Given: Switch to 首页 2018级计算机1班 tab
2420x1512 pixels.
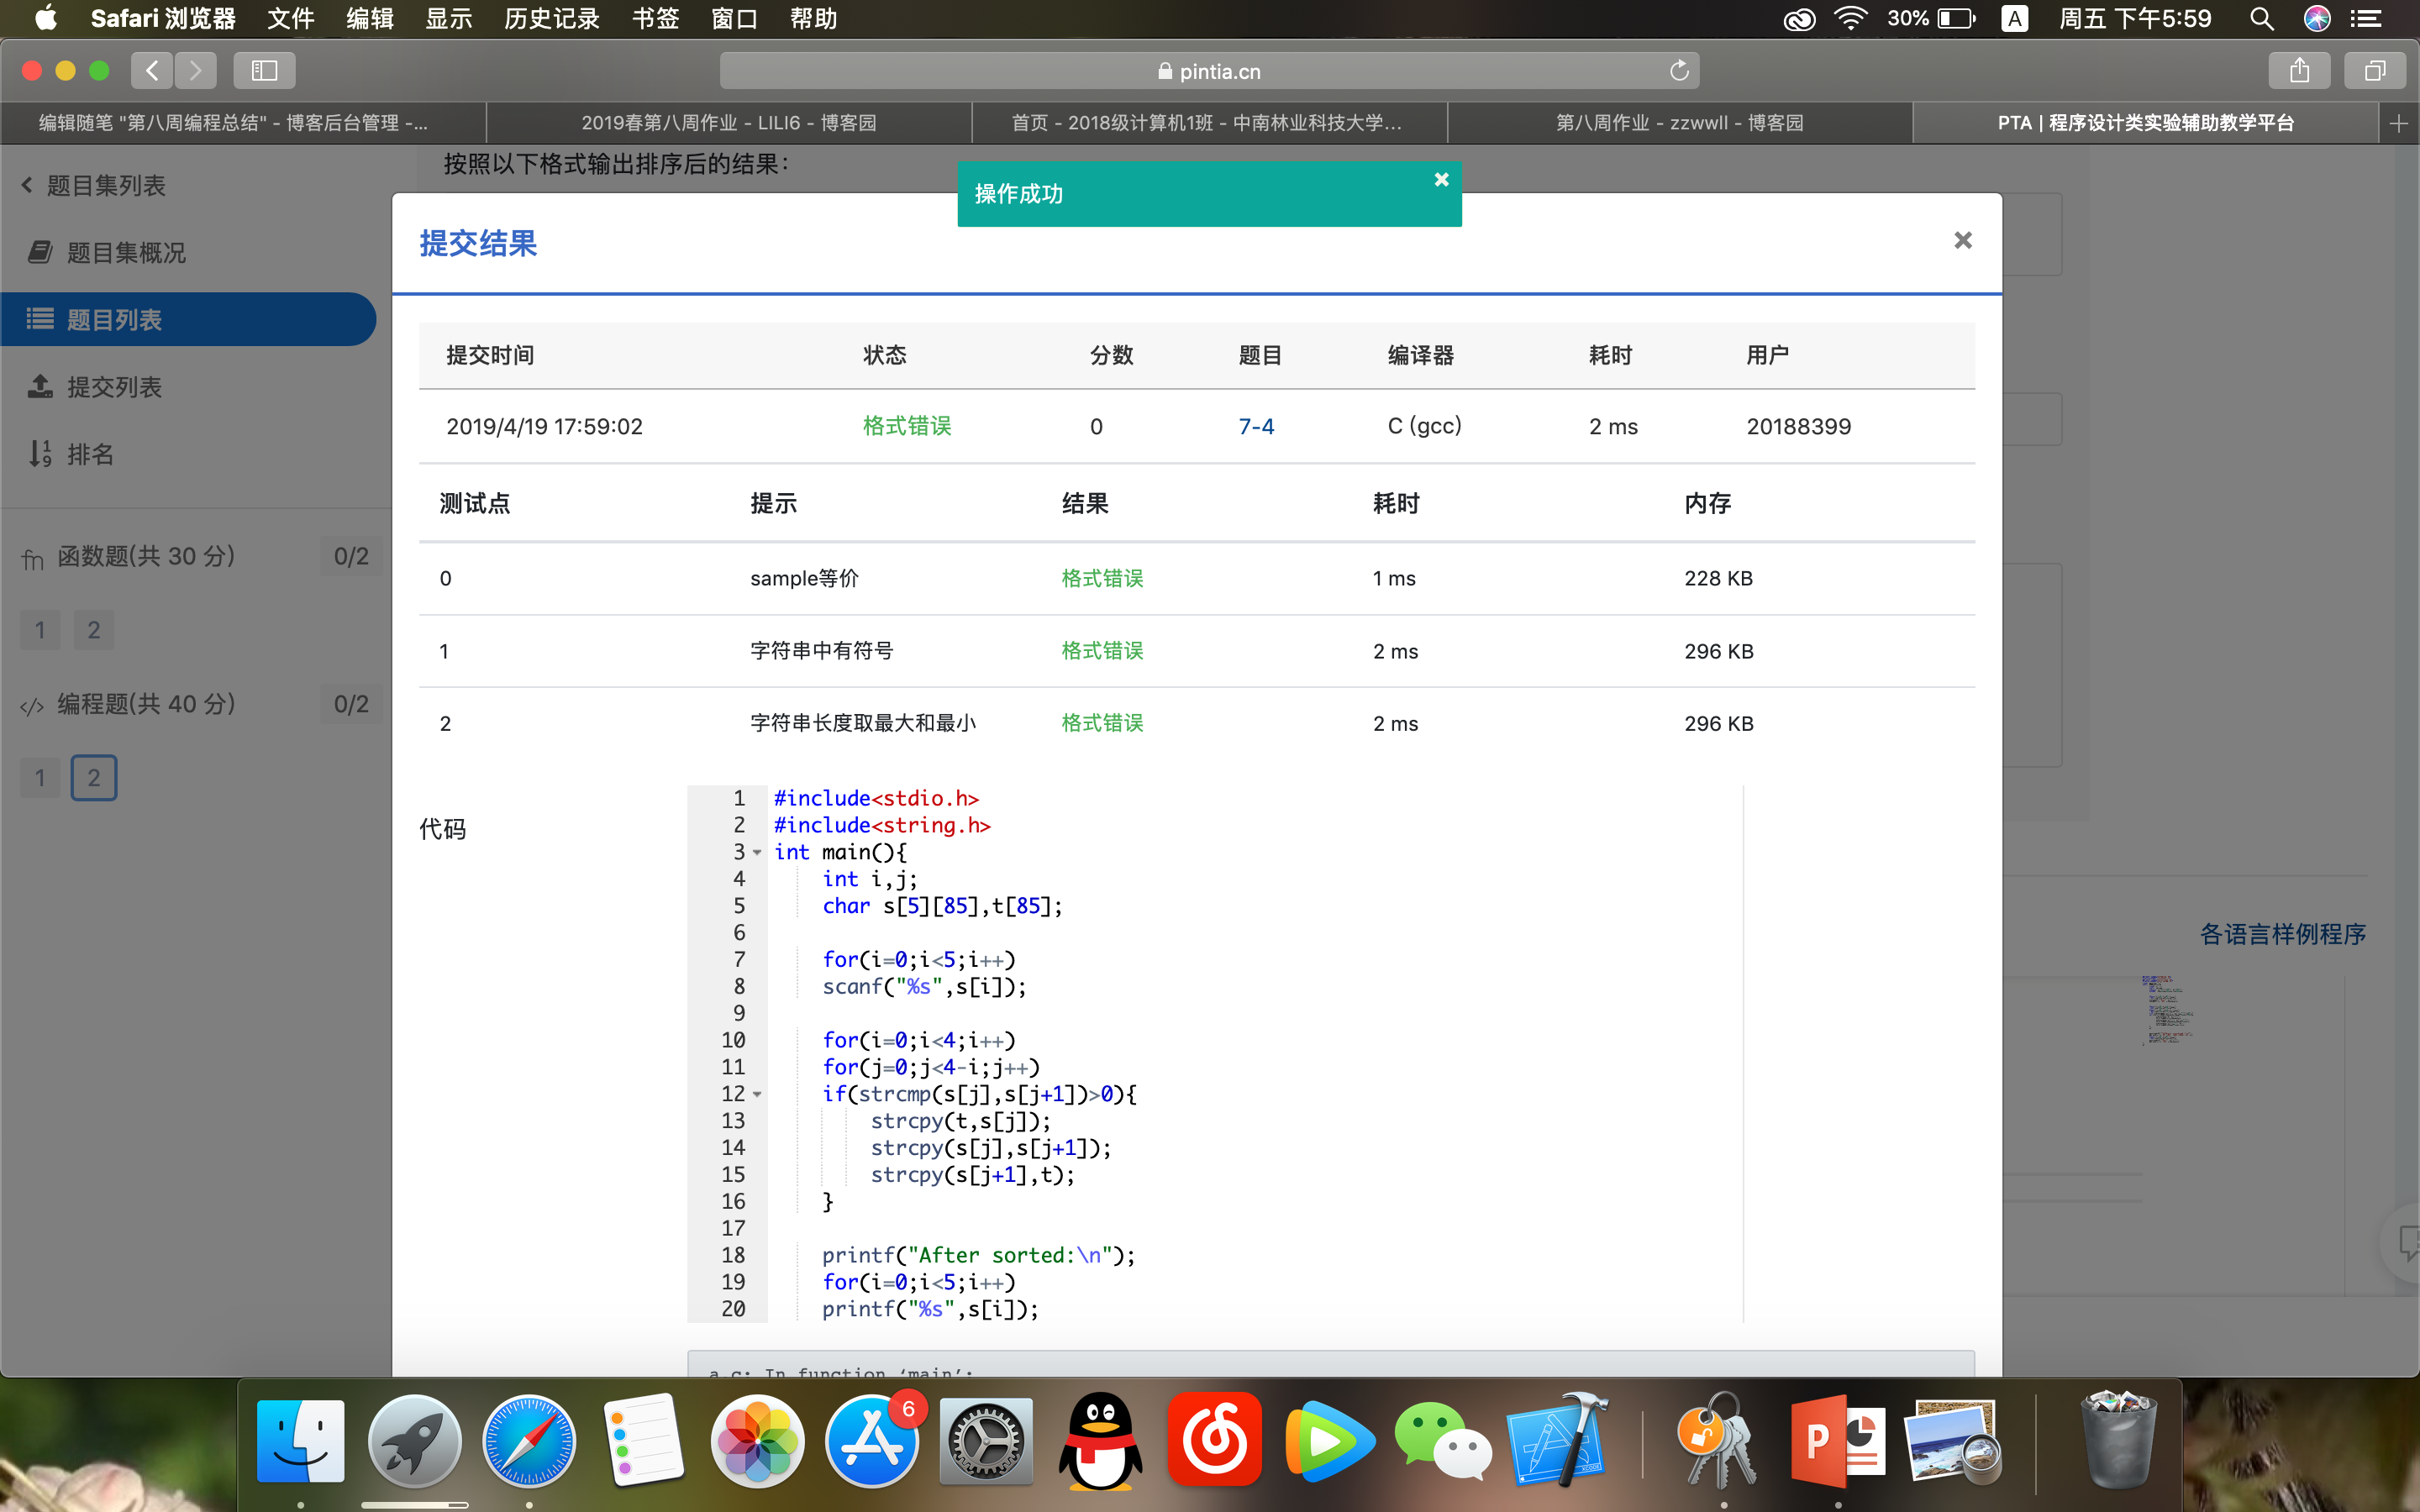Looking at the screenshot, I should click(1209, 123).
